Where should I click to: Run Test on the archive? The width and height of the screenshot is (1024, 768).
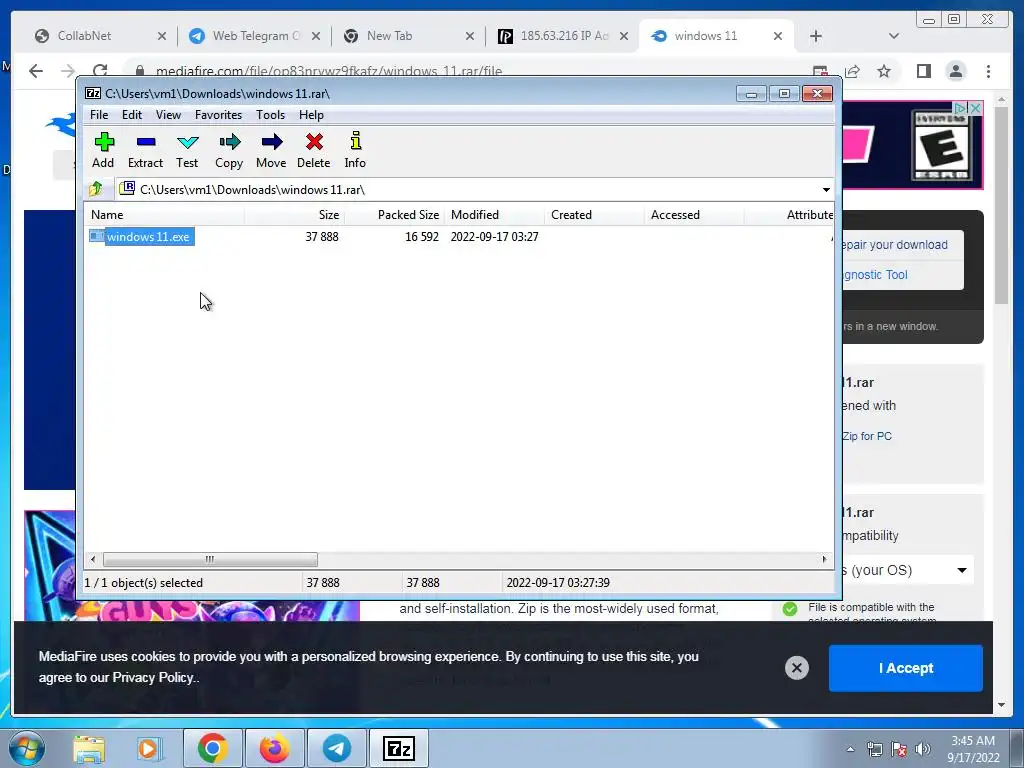[187, 150]
